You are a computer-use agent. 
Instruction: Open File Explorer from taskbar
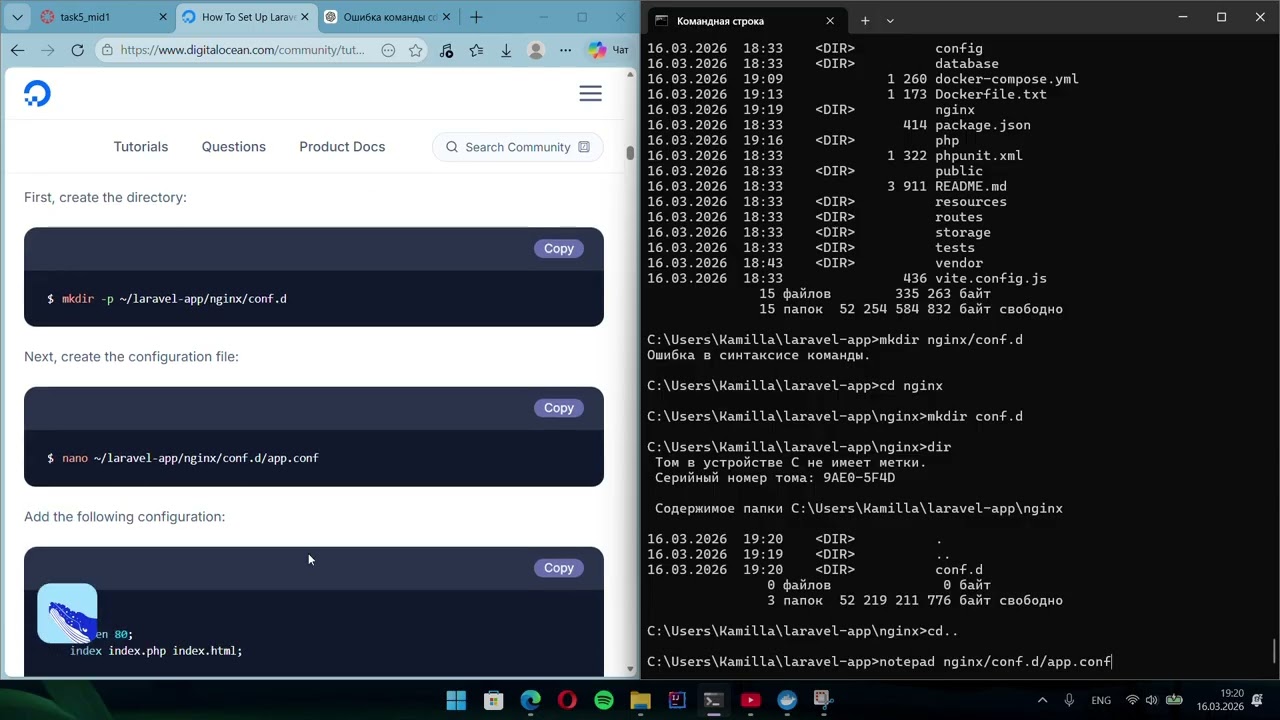(640, 700)
